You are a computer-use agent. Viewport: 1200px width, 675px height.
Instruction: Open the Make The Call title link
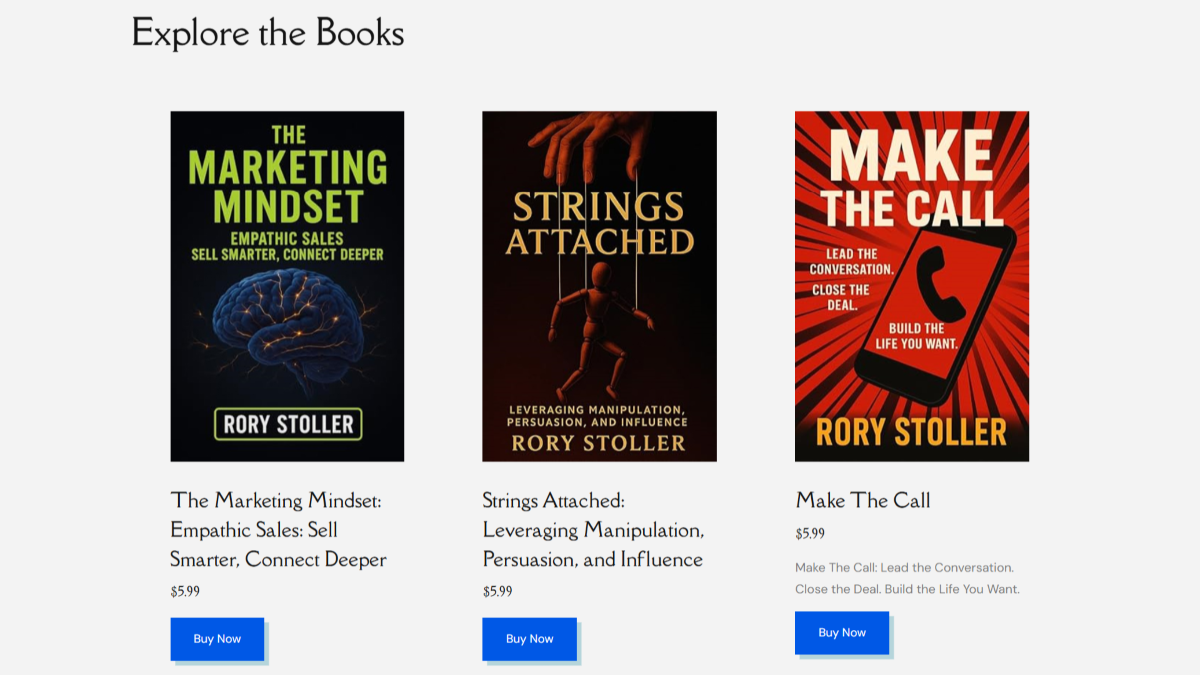coord(862,500)
